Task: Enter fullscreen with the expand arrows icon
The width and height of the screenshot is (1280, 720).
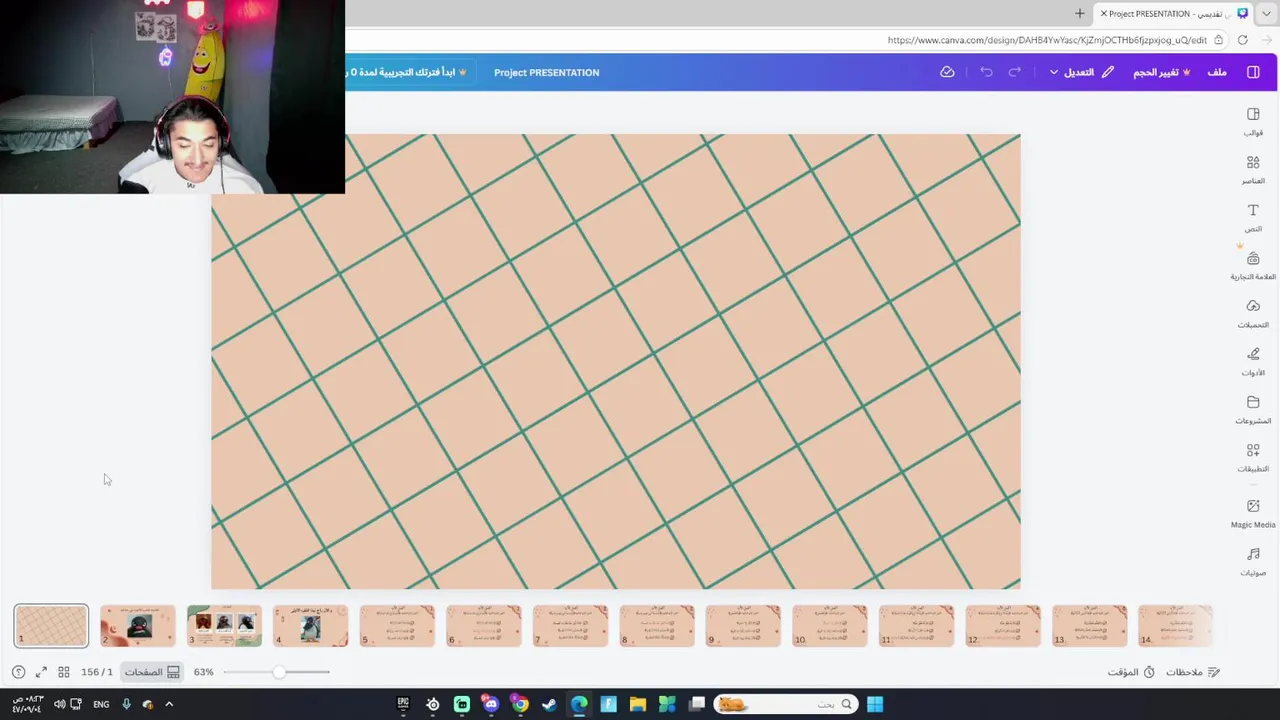Action: [41, 672]
